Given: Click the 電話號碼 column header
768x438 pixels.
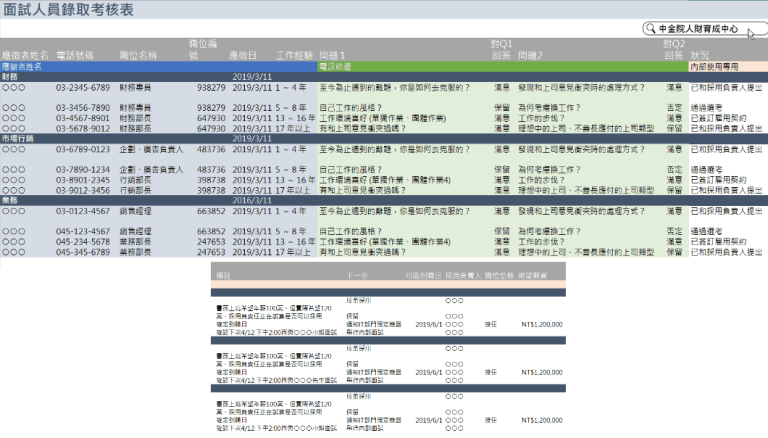Looking at the screenshot, I should (77, 55).
